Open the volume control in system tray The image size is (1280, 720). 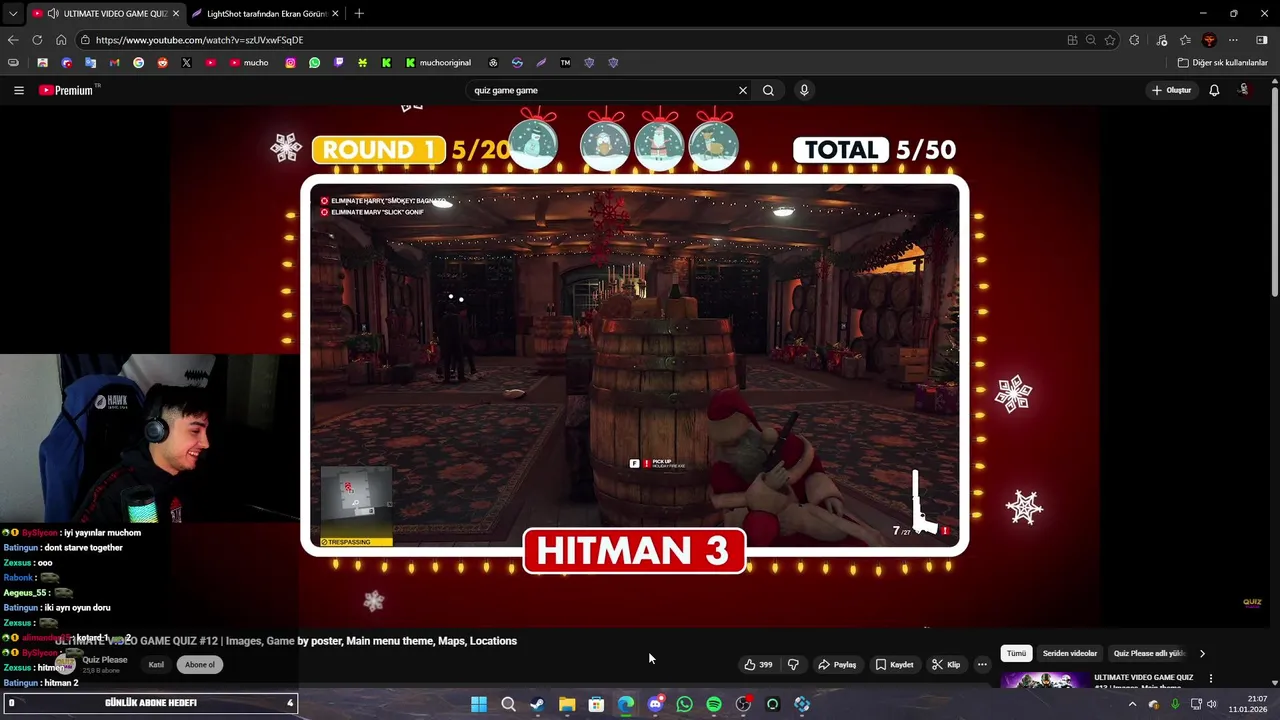point(1212,704)
